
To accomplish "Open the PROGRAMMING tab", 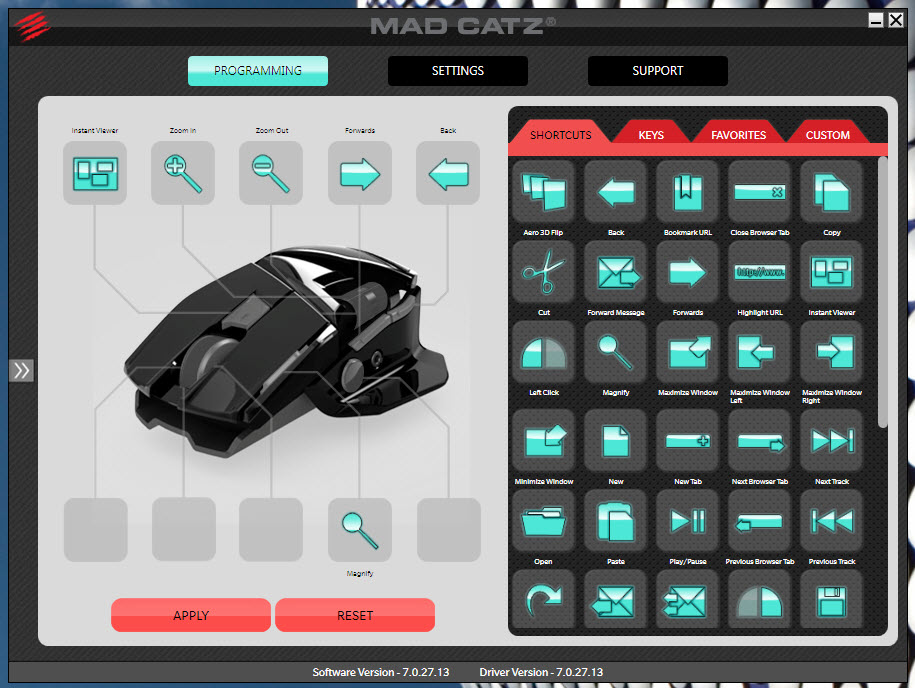I will pos(258,71).
